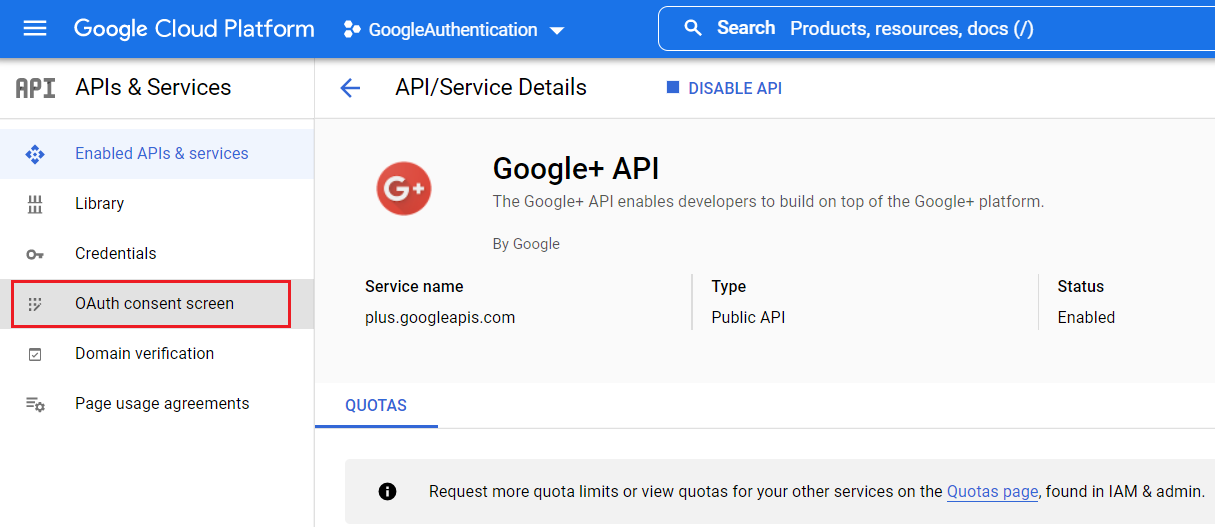Click the Page usage agreements icon
This screenshot has width=1215, height=527.
point(35,404)
